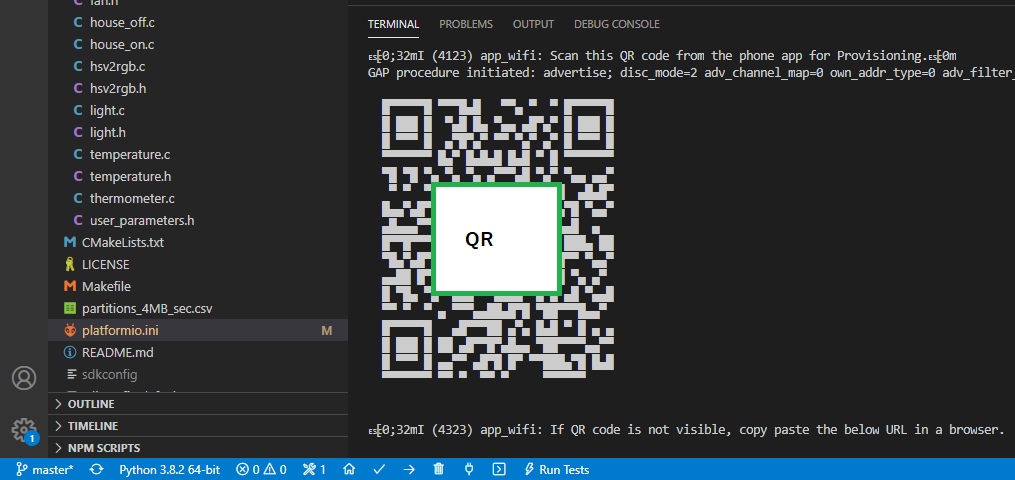Click terminal line 'GAP procedure initiated'
Image resolution: width=1015 pixels, height=480 pixels.
pos(691,72)
